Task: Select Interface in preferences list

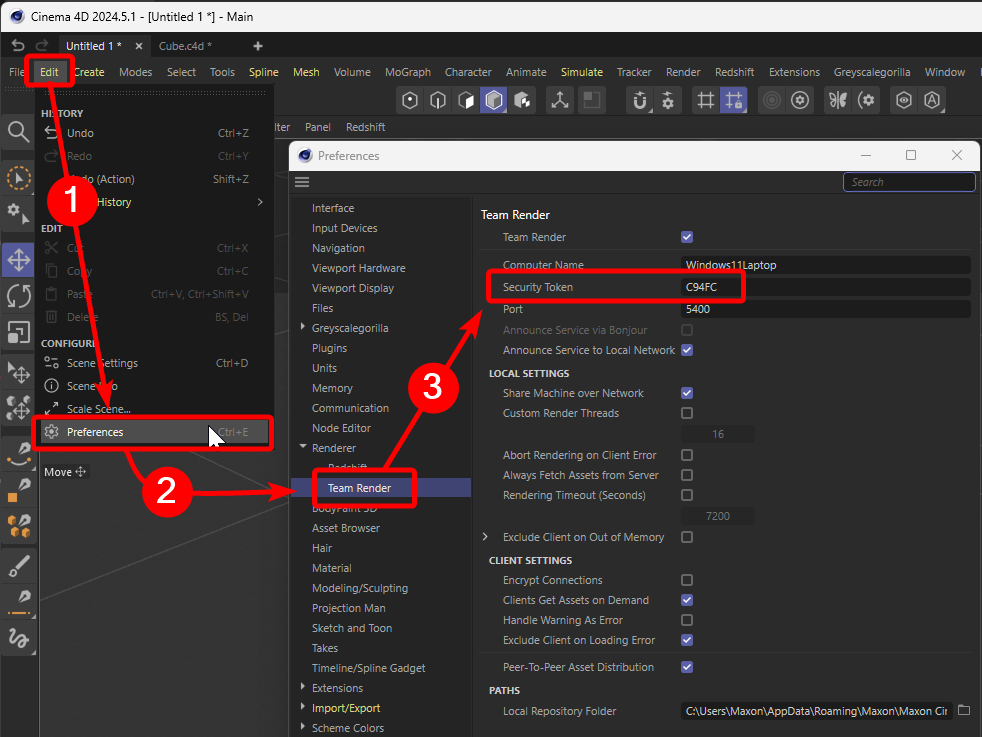Action: [333, 208]
